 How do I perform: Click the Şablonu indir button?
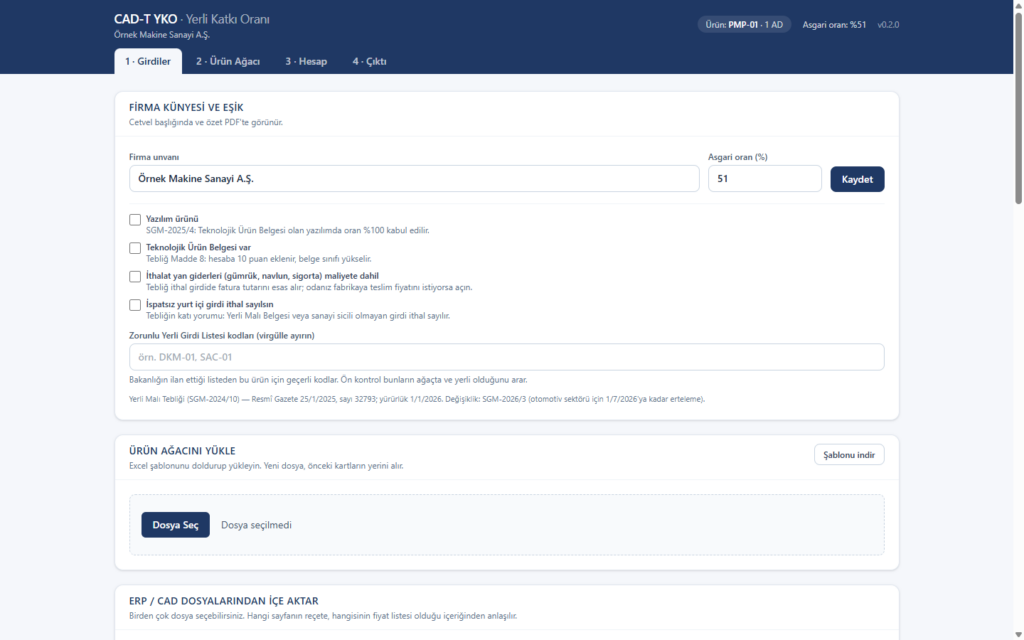point(849,455)
